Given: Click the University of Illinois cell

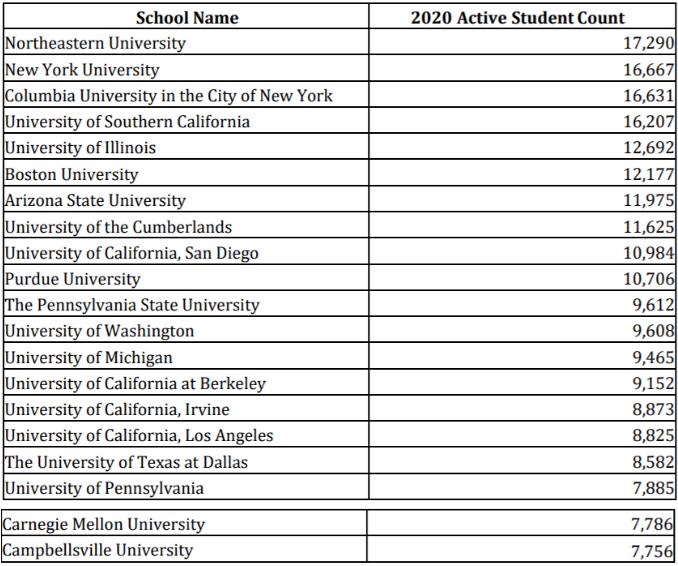Looking at the screenshot, I should click(x=80, y=148).
